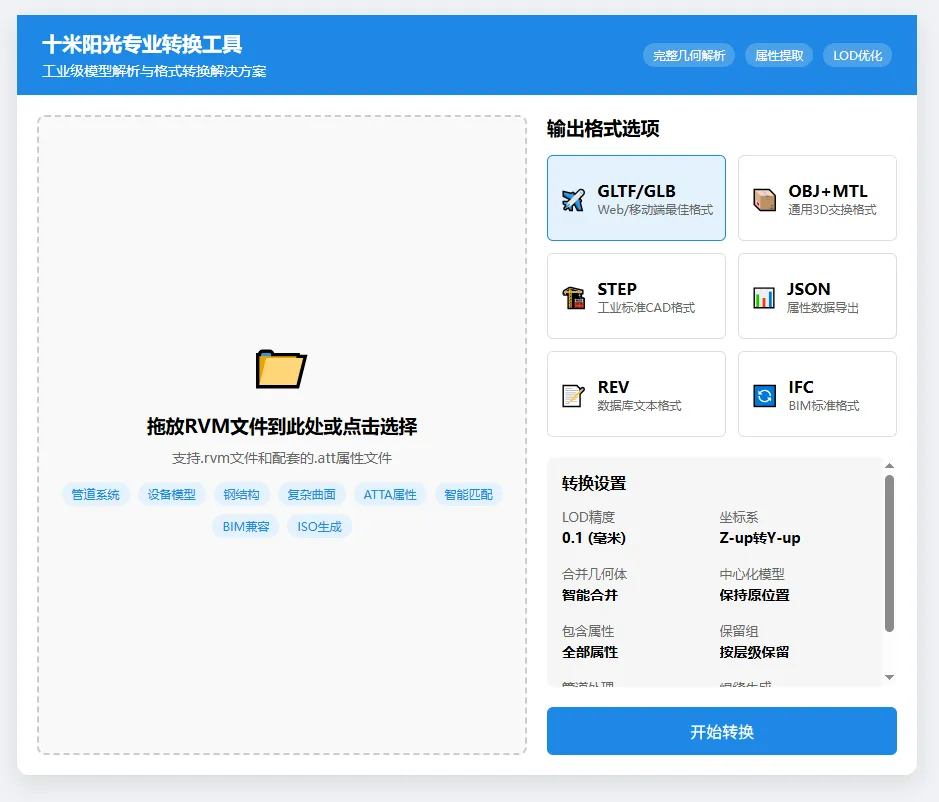Viewport: 939px width, 802px height.
Task: Switch output format to JSON 属性数据导出
Action: (817, 295)
